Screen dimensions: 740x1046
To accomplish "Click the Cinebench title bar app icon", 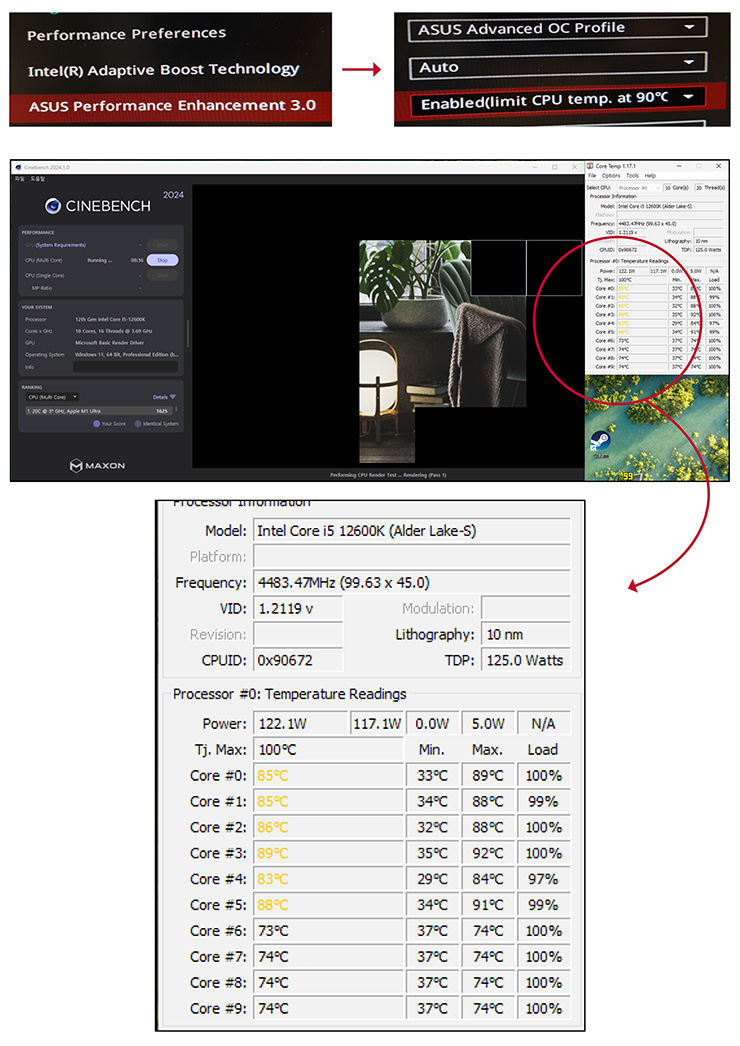I will [x=18, y=166].
